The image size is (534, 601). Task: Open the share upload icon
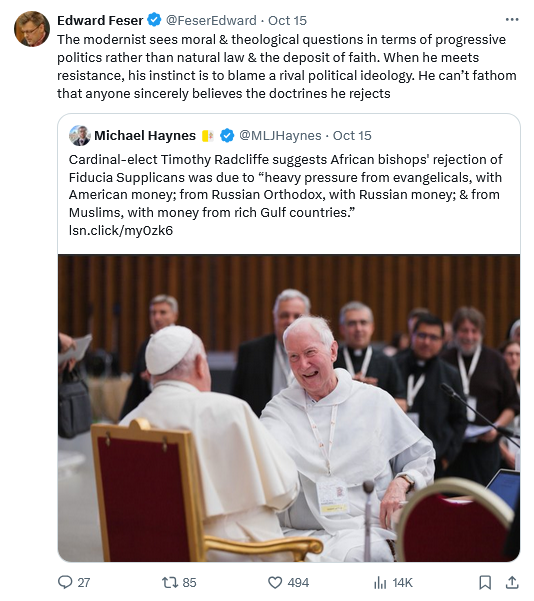click(x=512, y=583)
